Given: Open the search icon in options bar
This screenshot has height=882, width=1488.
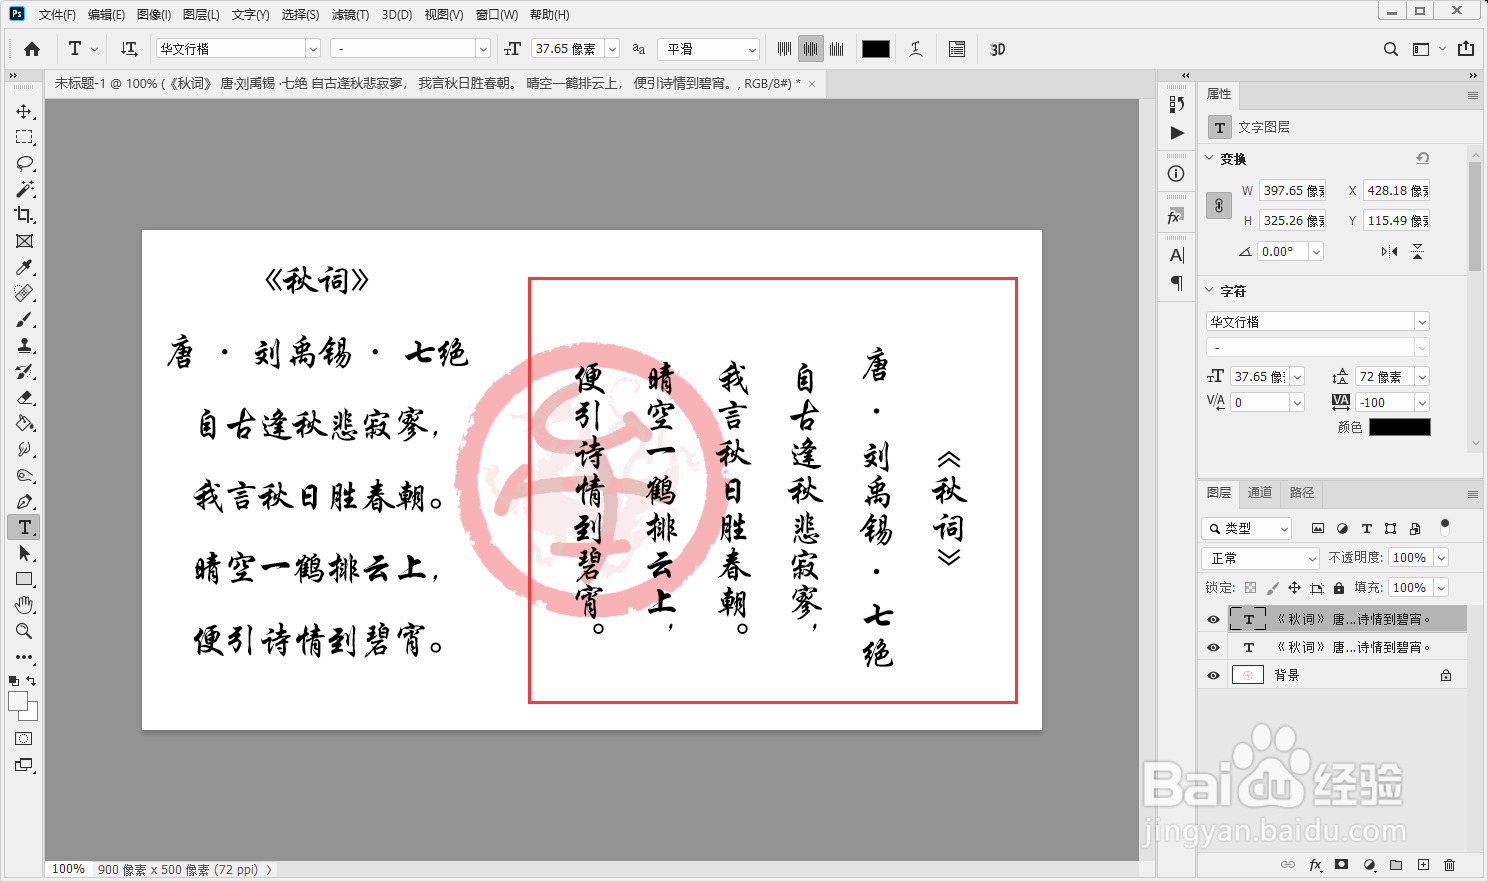Looking at the screenshot, I should [1390, 49].
